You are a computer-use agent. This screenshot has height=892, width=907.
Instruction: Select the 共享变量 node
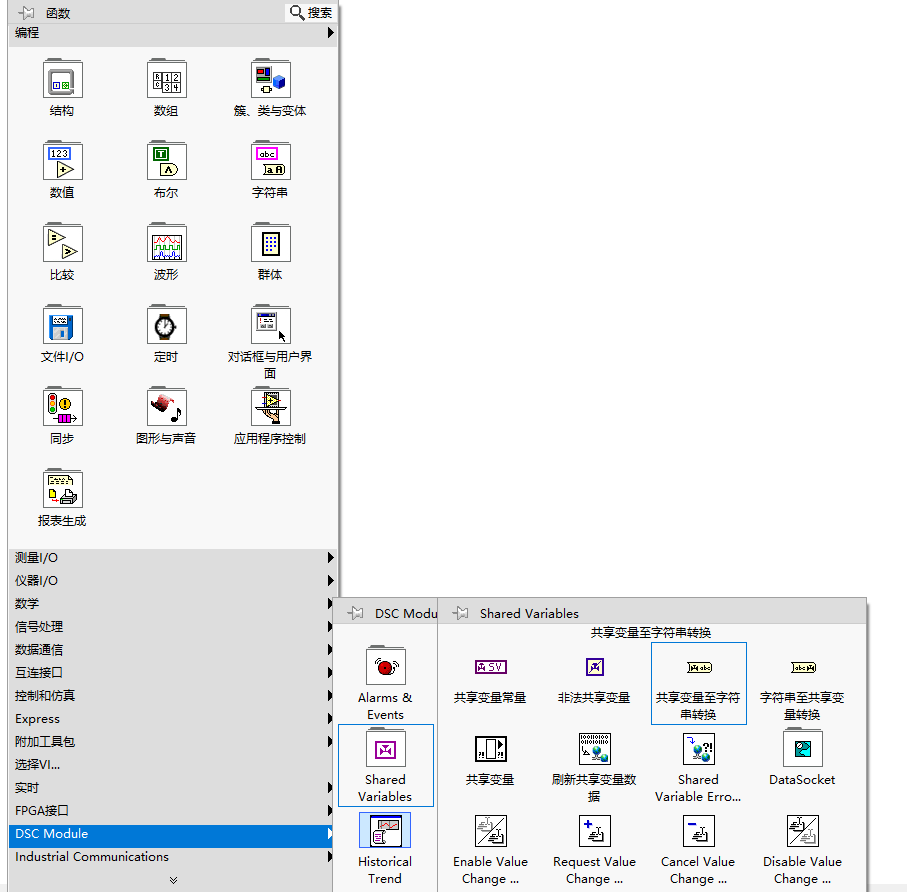pos(491,749)
